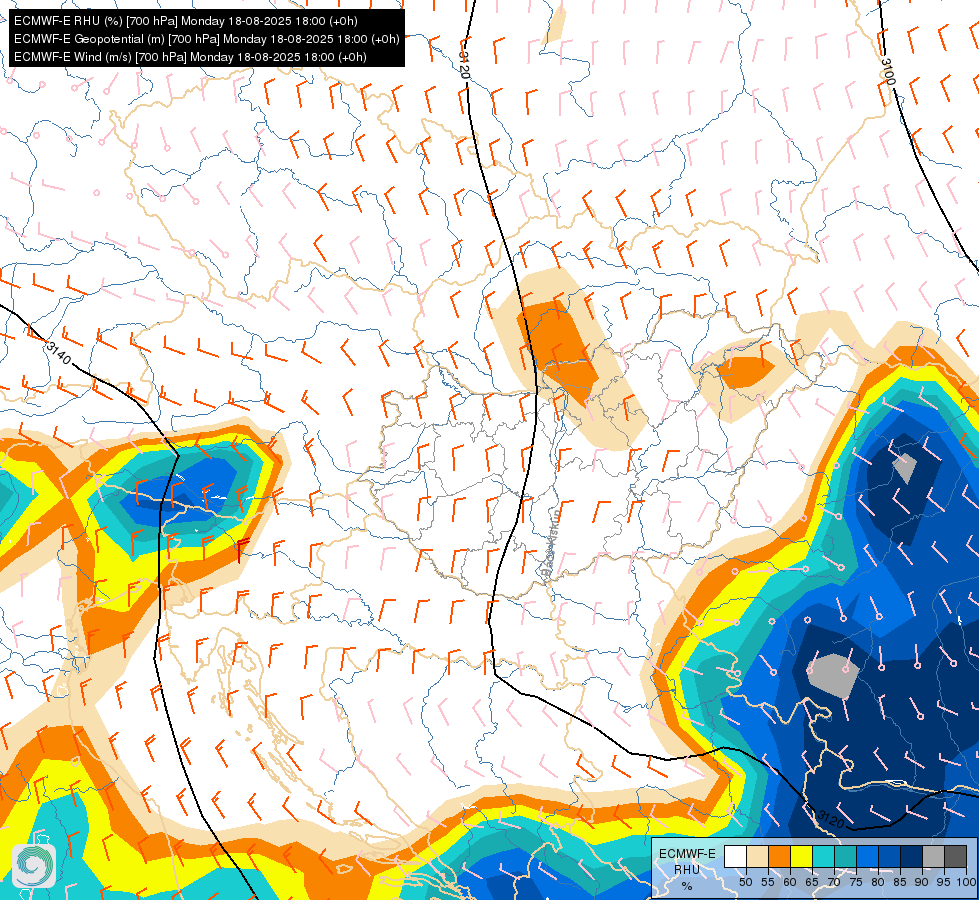979x900 pixels.
Task: Click the legend value 85
Action: coord(900,882)
